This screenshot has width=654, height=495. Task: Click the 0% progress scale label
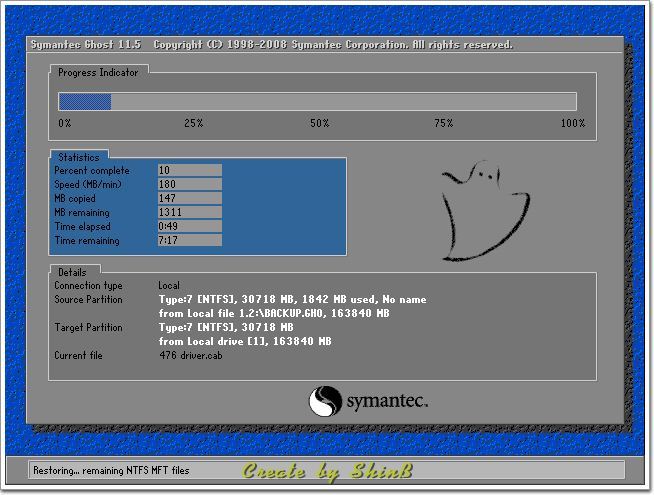click(65, 123)
